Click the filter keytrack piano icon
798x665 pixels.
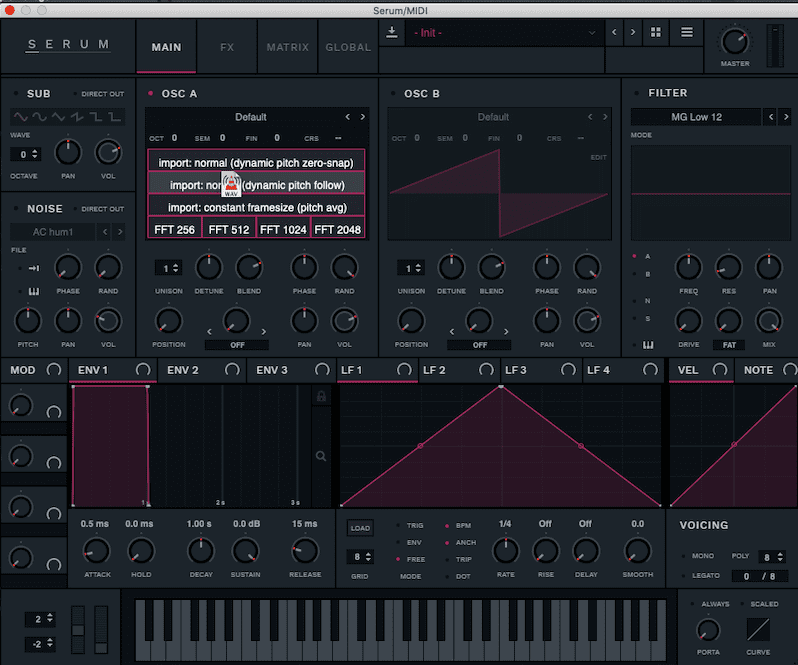(x=648, y=345)
